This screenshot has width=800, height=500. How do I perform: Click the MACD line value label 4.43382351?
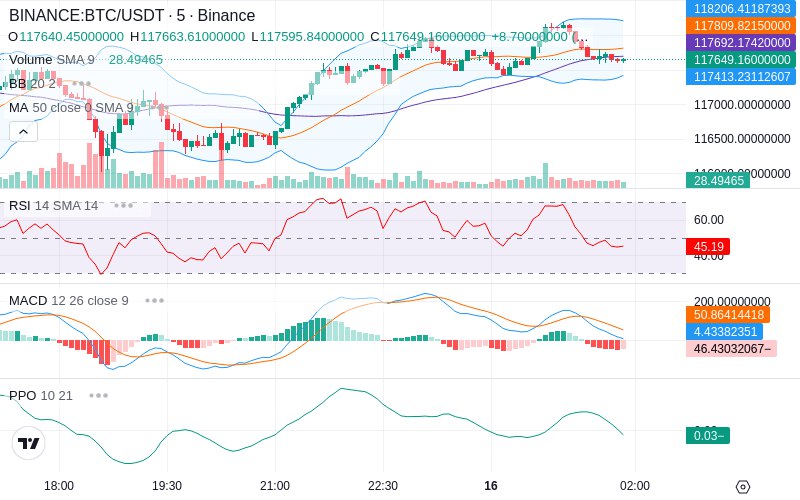pos(724,332)
